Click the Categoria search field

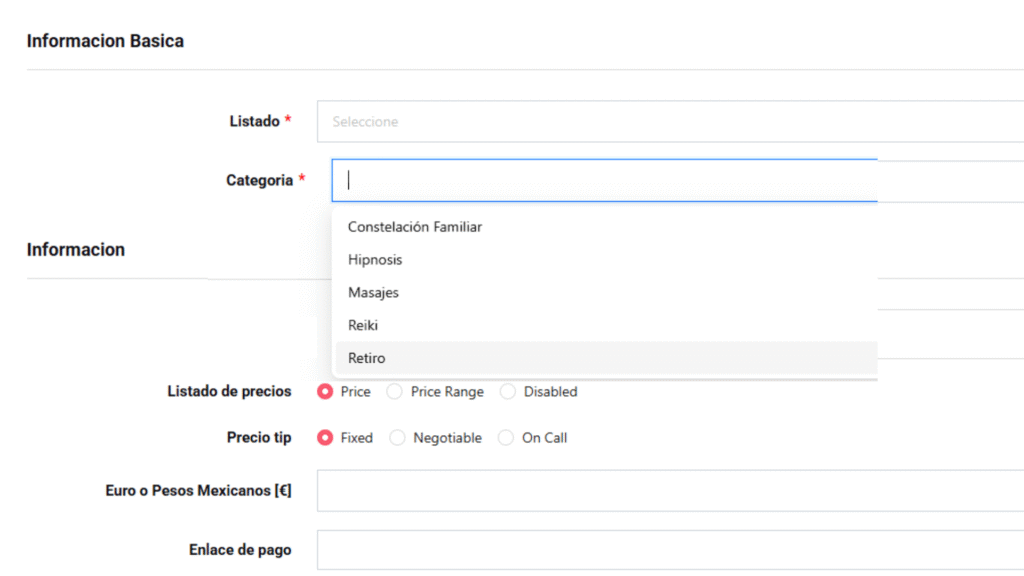coord(604,181)
